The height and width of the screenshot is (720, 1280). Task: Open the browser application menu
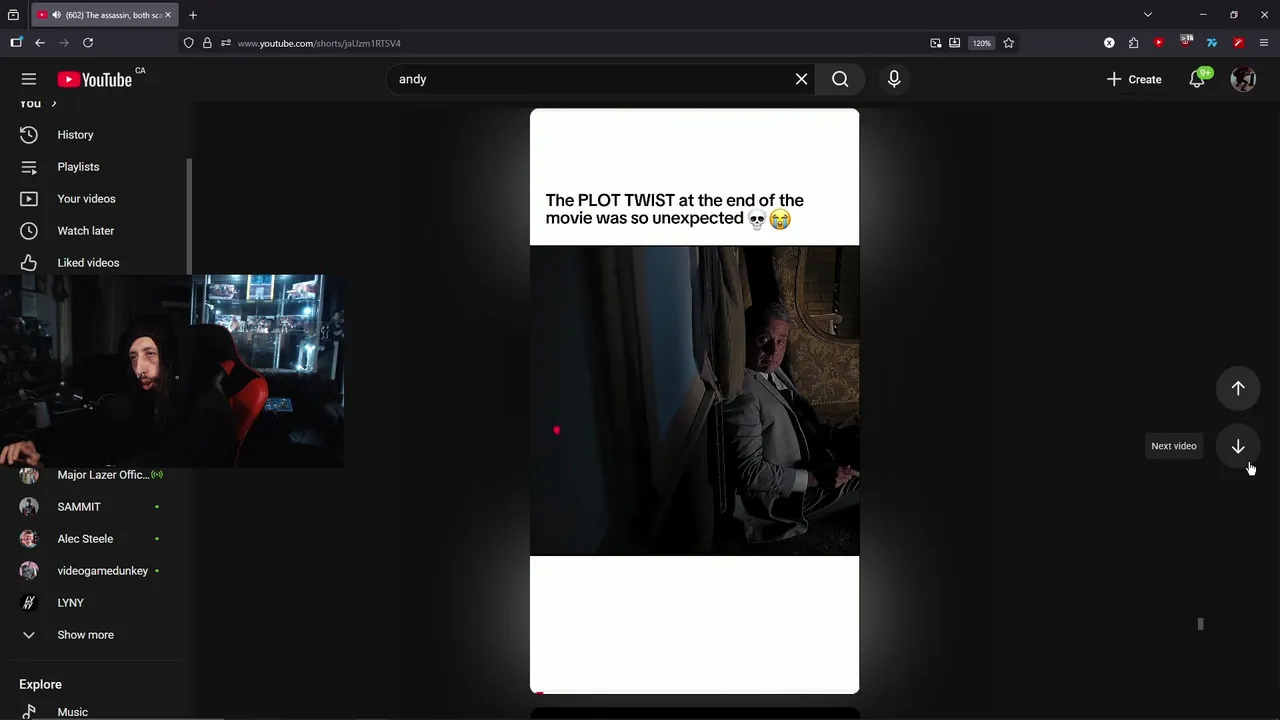click(x=1264, y=43)
